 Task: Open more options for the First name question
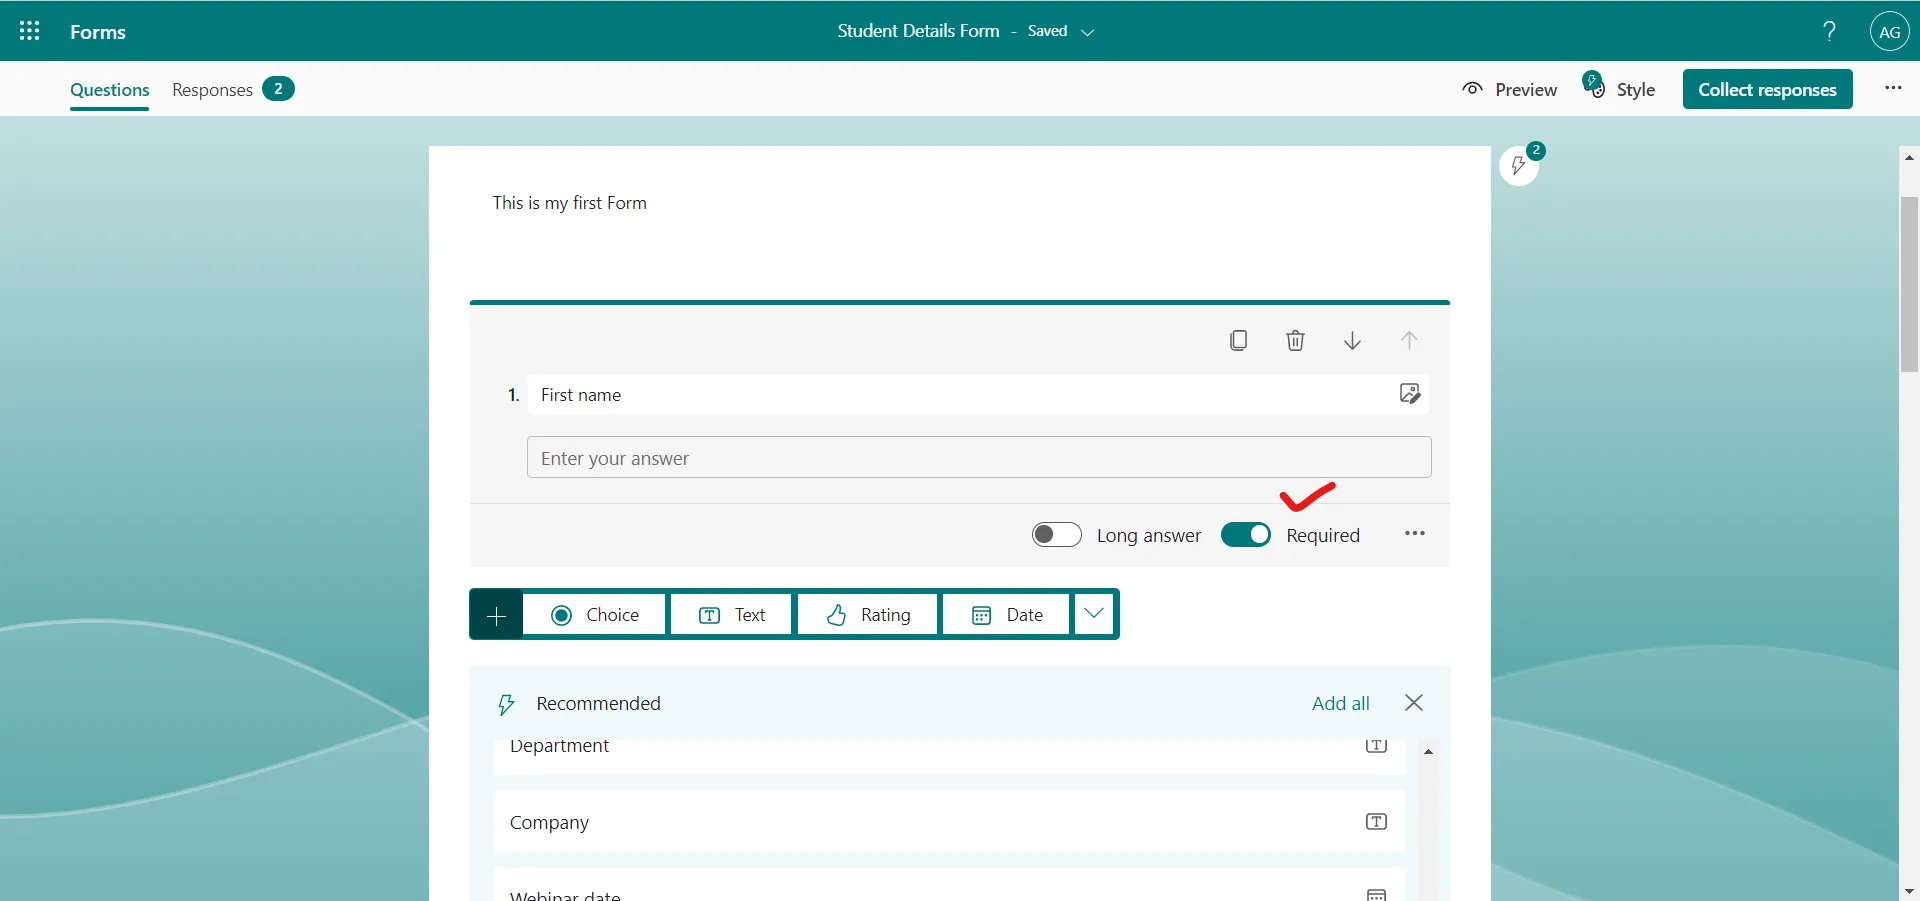click(1414, 533)
